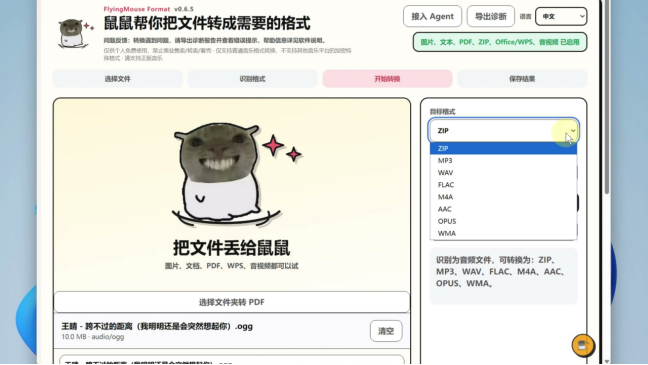The height and width of the screenshot is (365, 648).
Task: Choose OPUS in the format list
Action: pyautogui.click(x=503, y=221)
